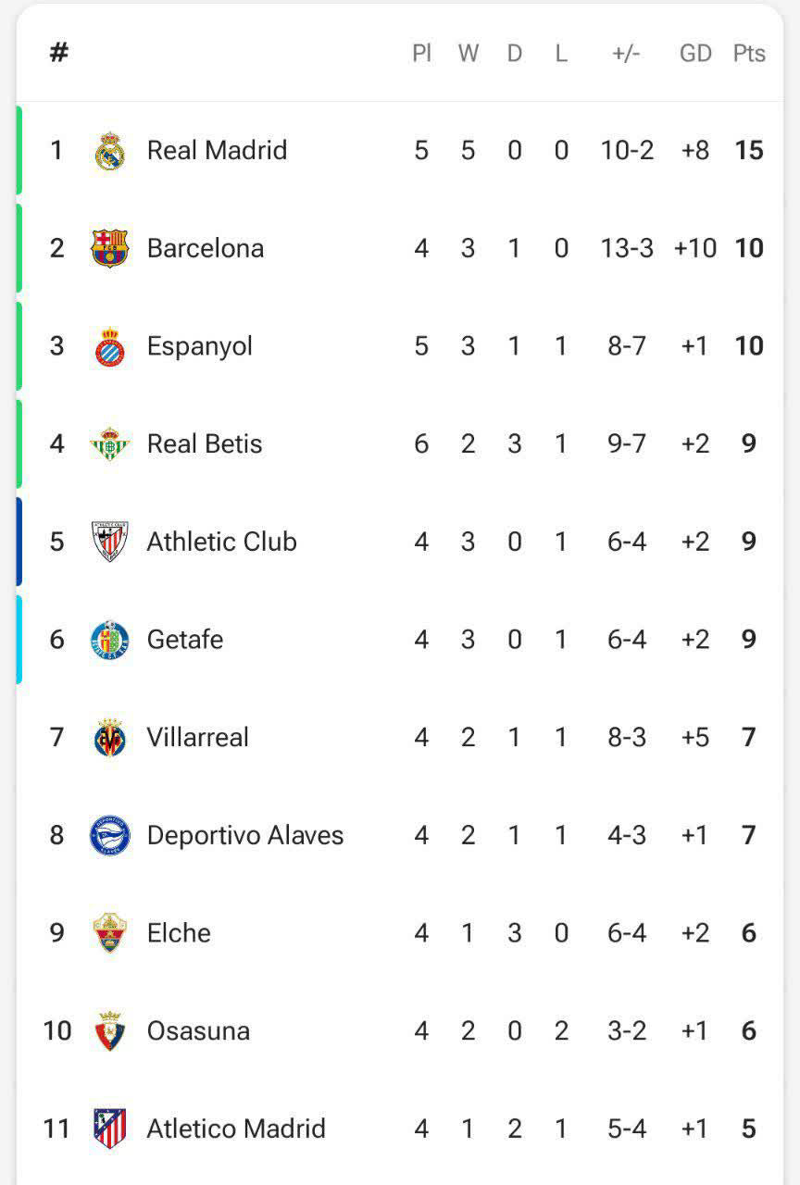
Task: Select the Atletico Madrid name
Action: tap(236, 1129)
